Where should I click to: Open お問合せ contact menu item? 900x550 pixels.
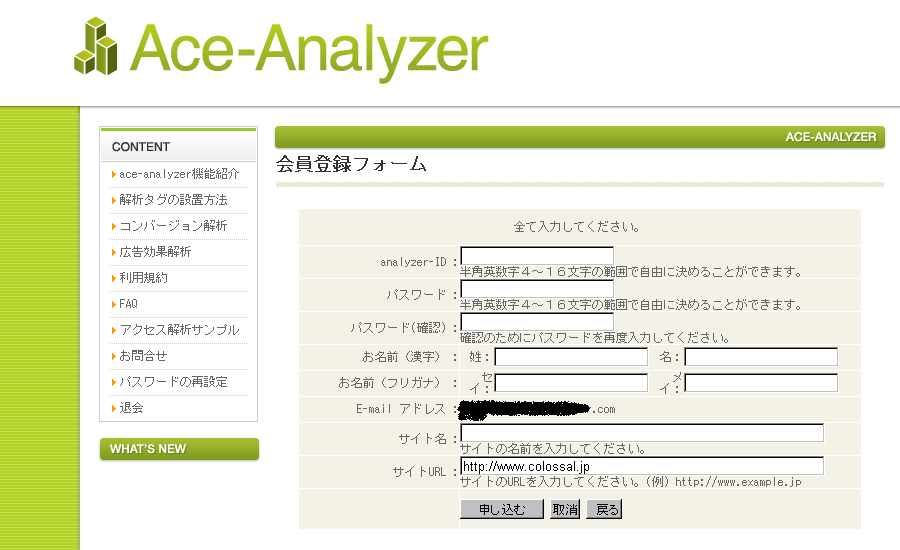click(x=143, y=356)
